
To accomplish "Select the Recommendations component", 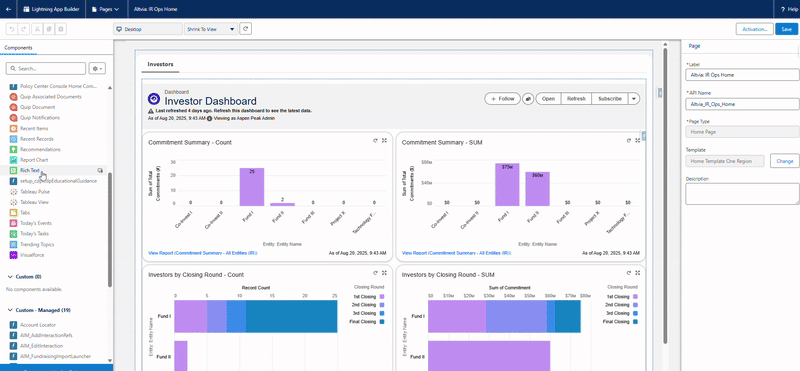I will click(x=40, y=150).
